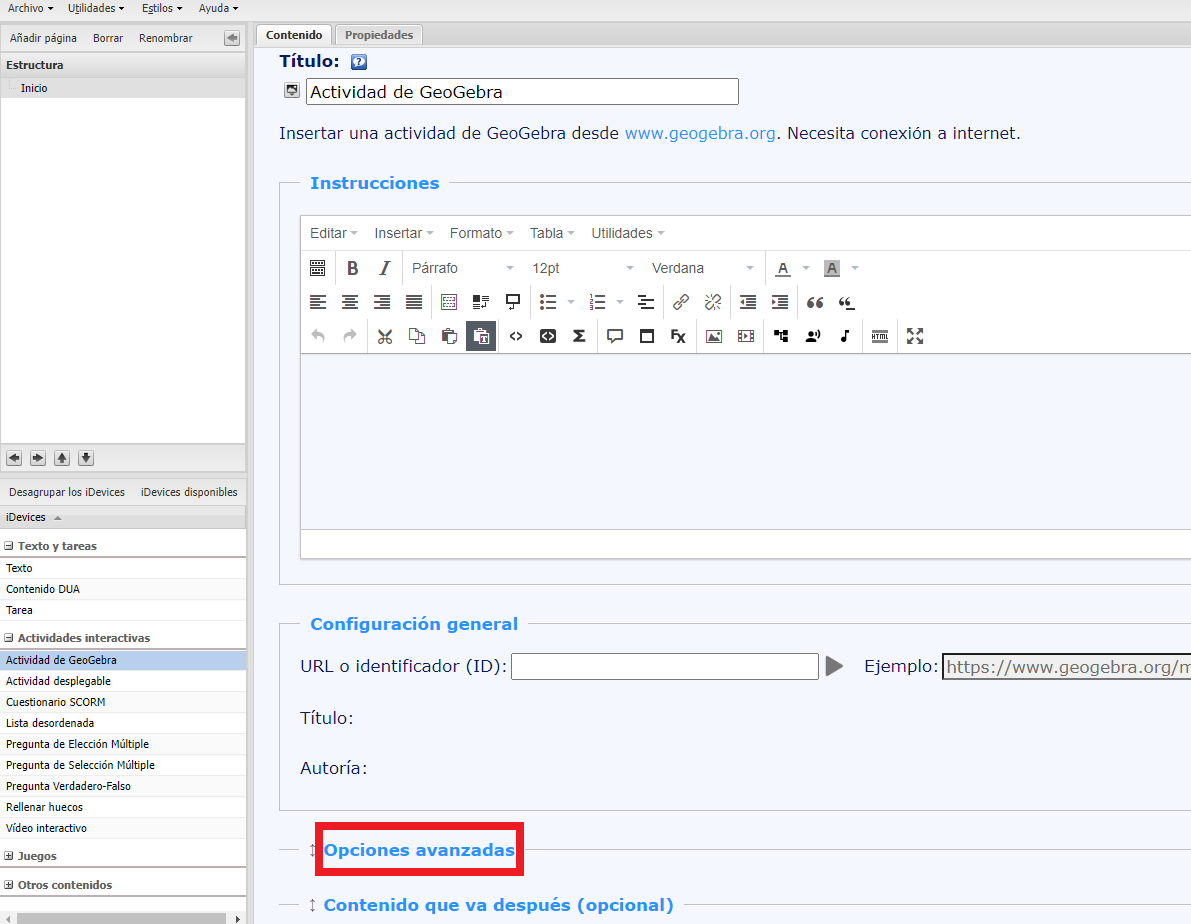Open the Verdana font family dropdown
This screenshot has height=924, width=1191.
coord(703,268)
